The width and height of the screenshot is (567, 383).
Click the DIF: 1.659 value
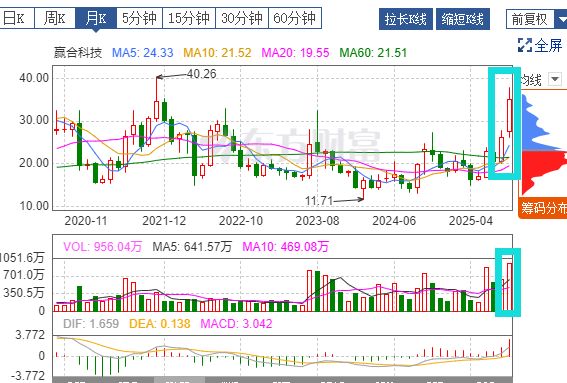point(91,323)
